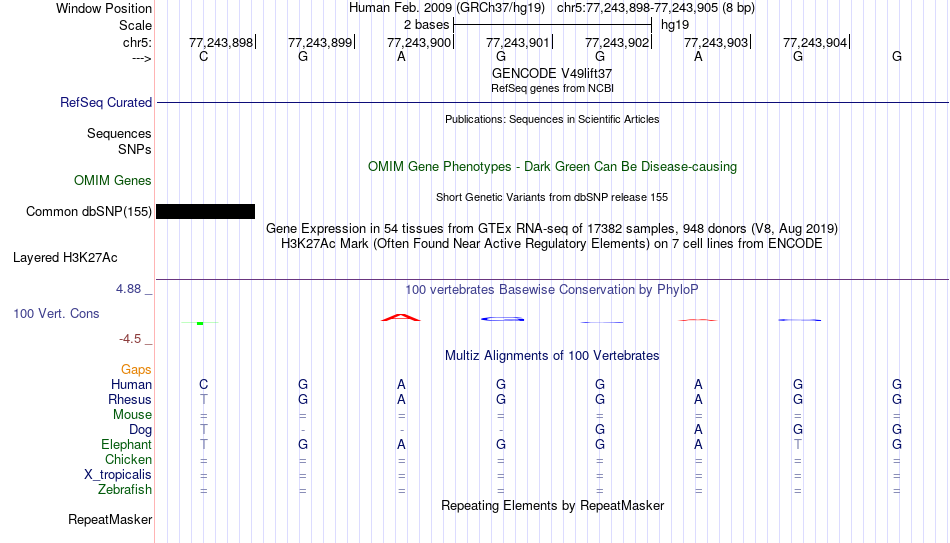Click the position label 77,243,902
The height and width of the screenshot is (543, 950).
[617, 42]
